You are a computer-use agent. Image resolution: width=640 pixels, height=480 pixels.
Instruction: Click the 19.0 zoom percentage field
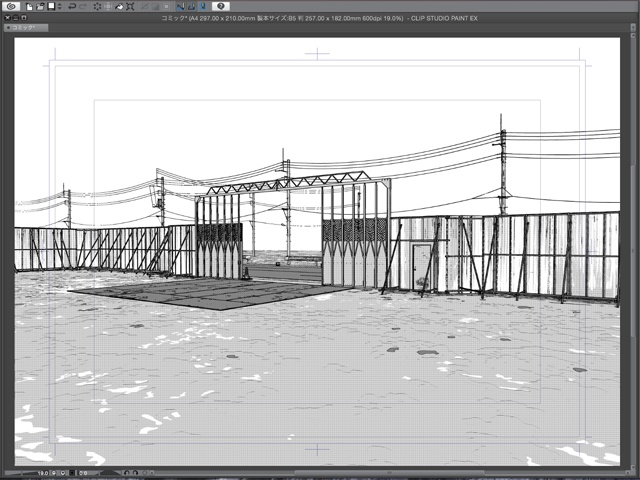click(43, 473)
